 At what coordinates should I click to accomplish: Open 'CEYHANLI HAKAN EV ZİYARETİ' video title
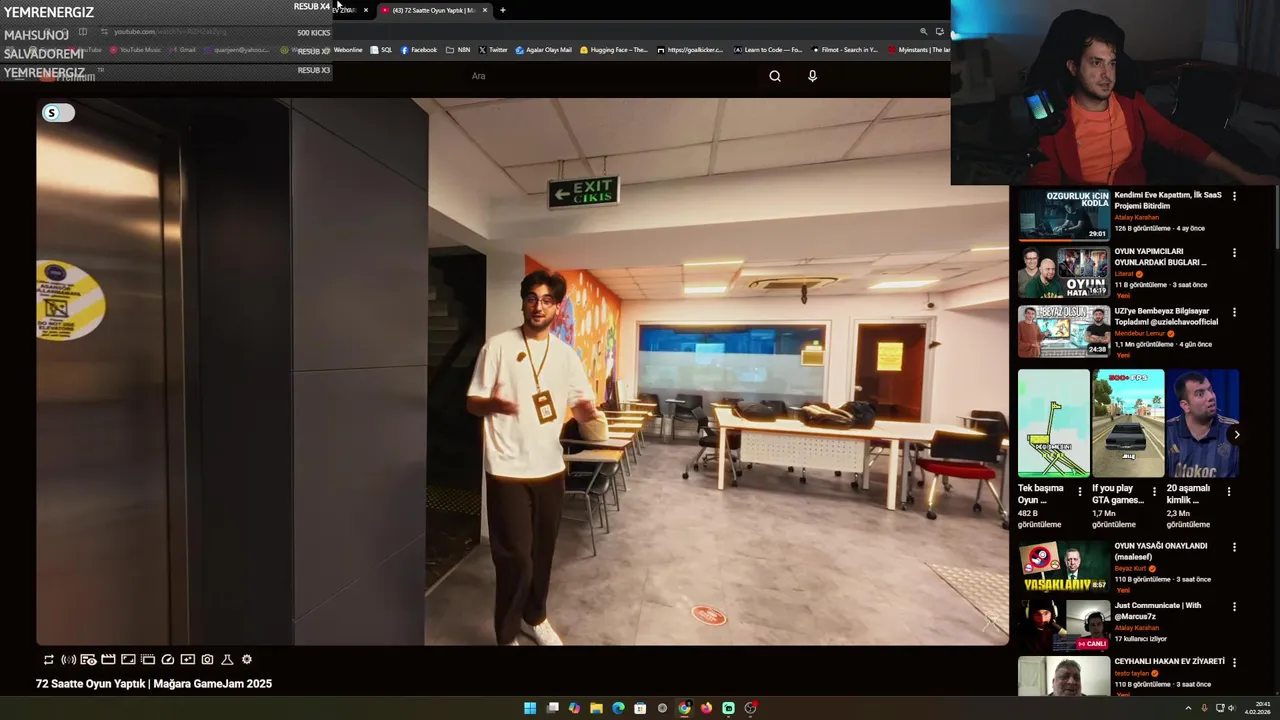tap(1169, 661)
